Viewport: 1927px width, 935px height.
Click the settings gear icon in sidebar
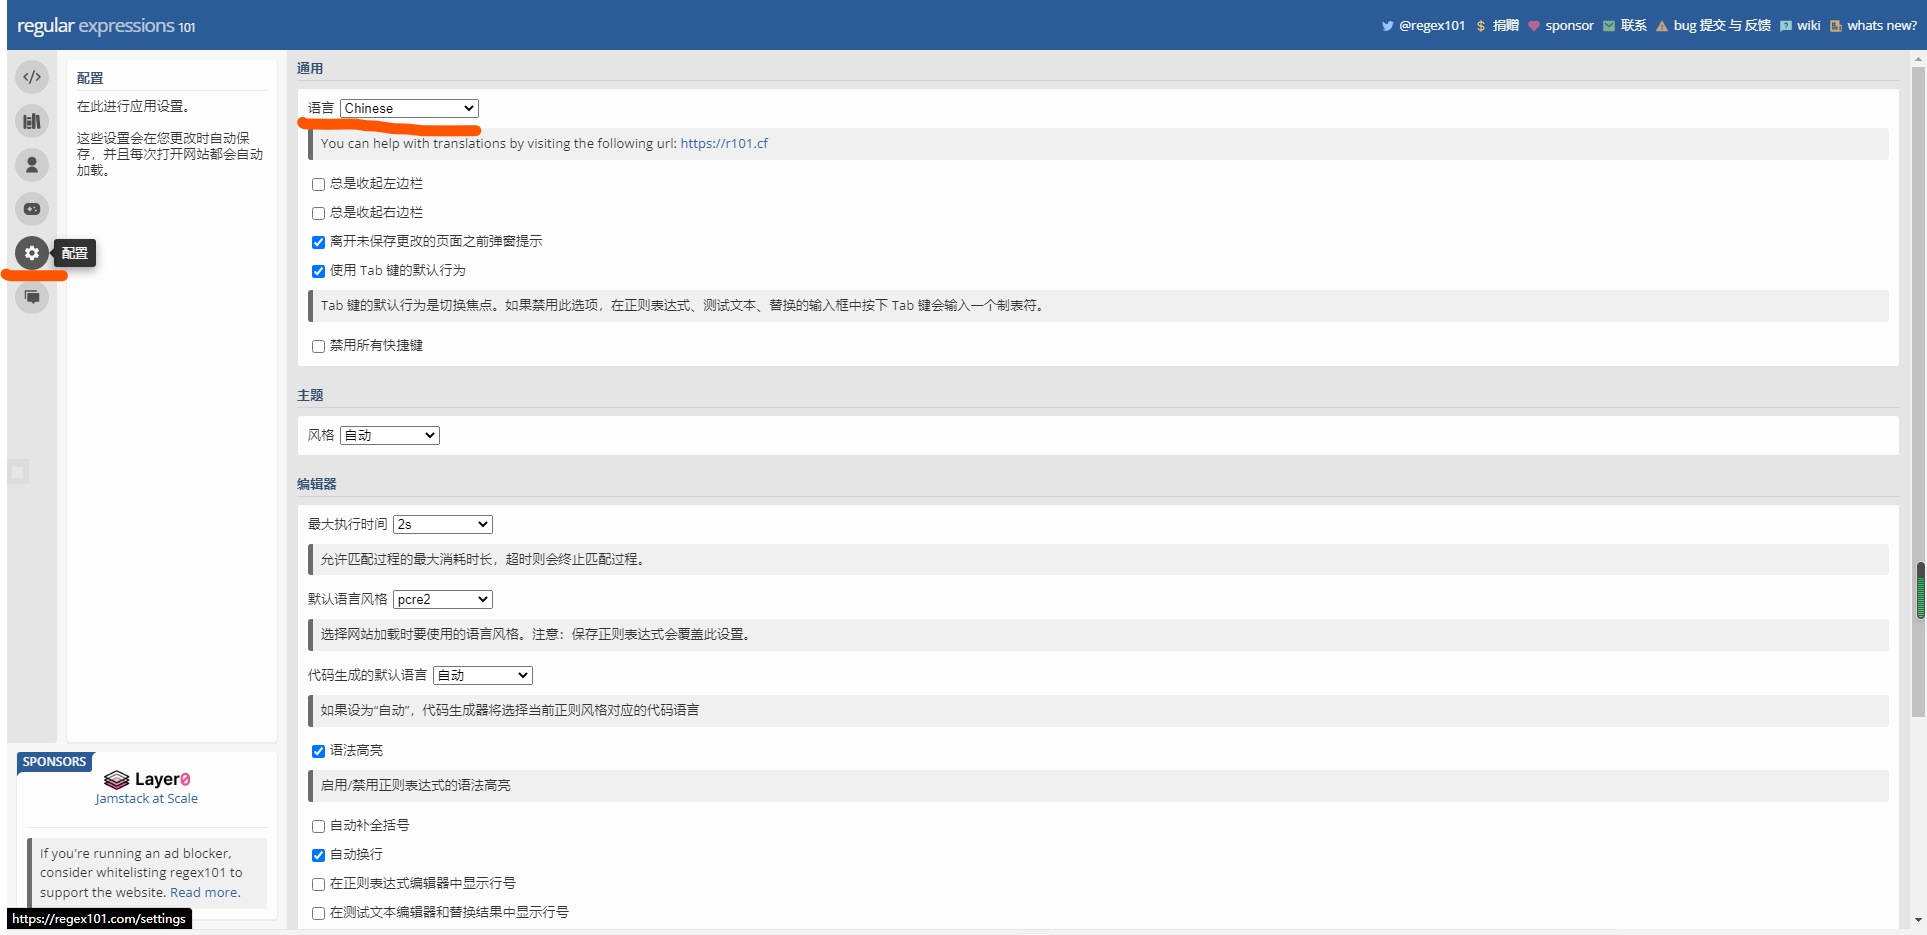pos(32,253)
